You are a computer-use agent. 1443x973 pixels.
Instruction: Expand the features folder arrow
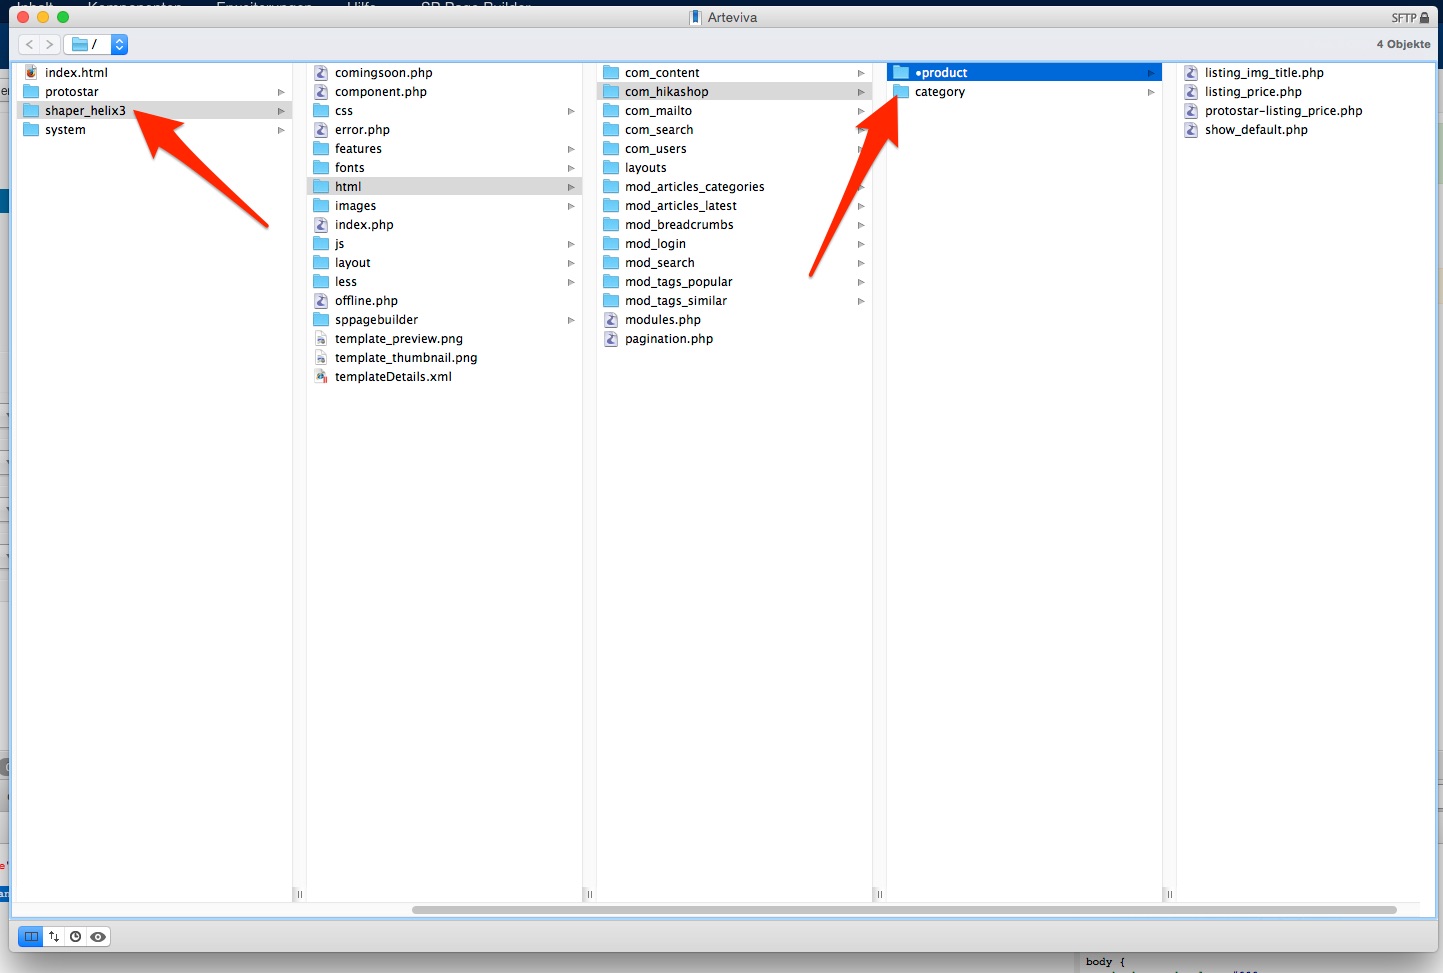click(571, 149)
